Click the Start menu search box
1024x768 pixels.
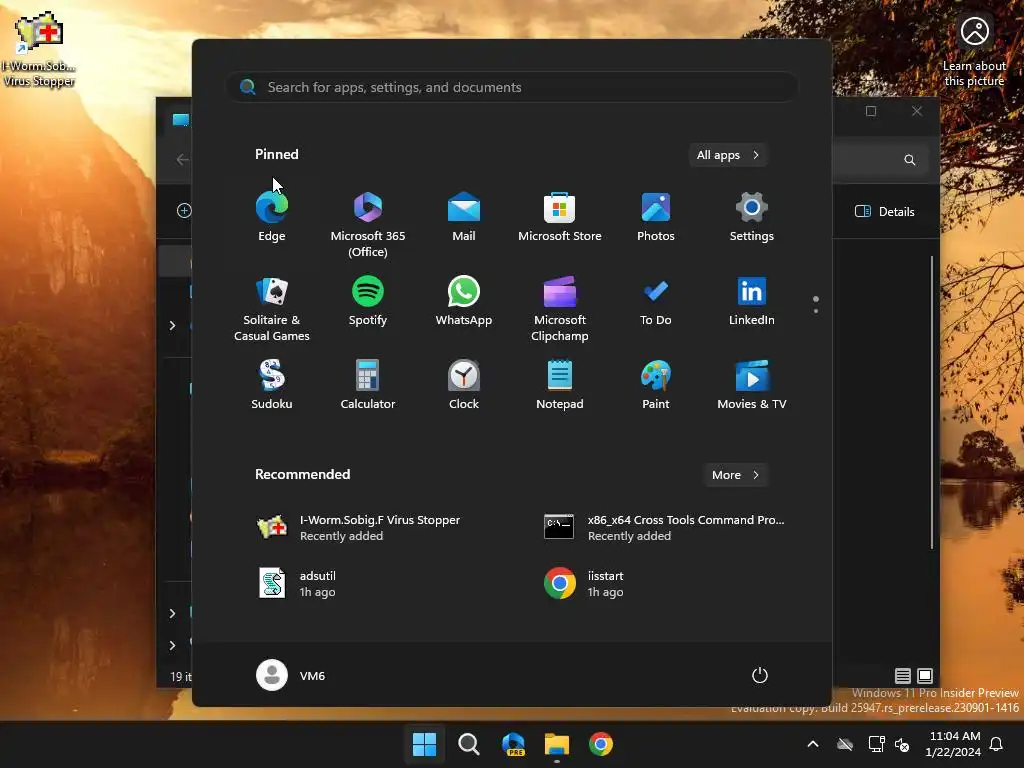(512, 87)
